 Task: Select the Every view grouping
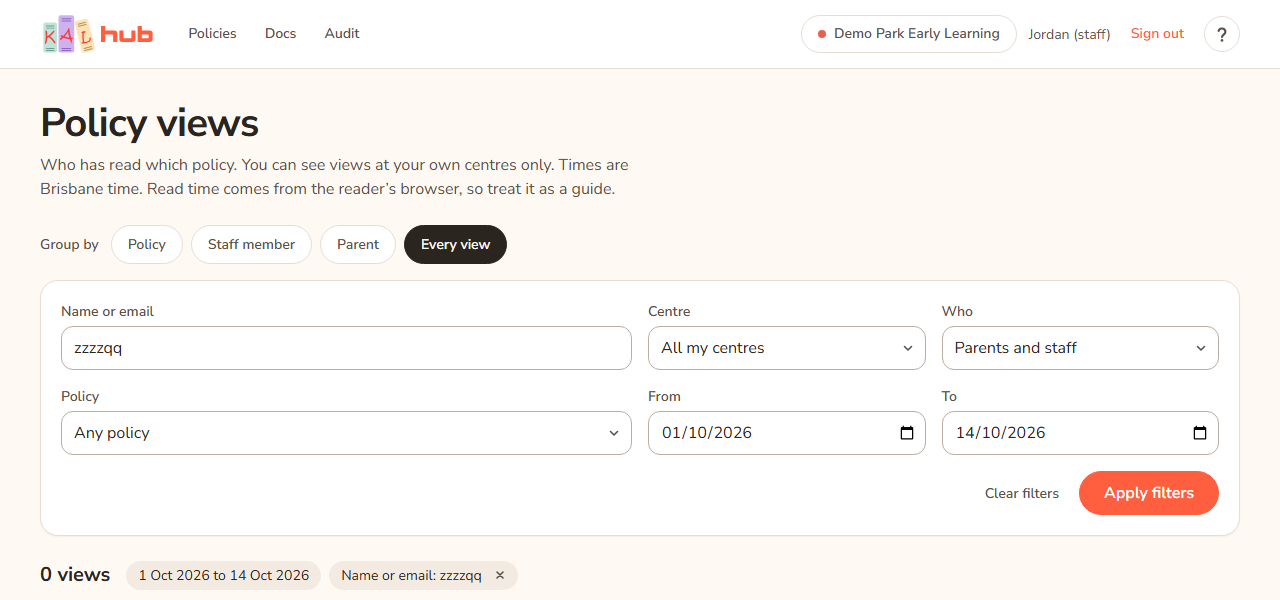tap(455, 245)
